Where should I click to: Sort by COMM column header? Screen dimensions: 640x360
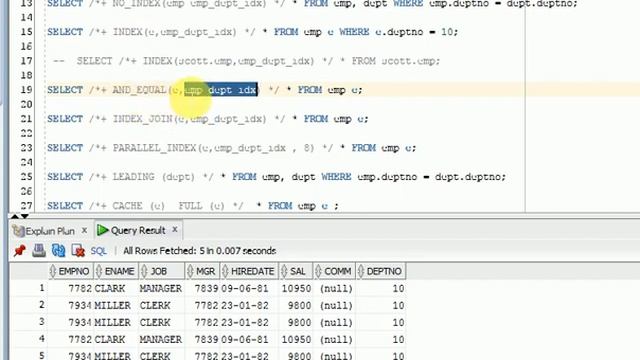point(334,271)
